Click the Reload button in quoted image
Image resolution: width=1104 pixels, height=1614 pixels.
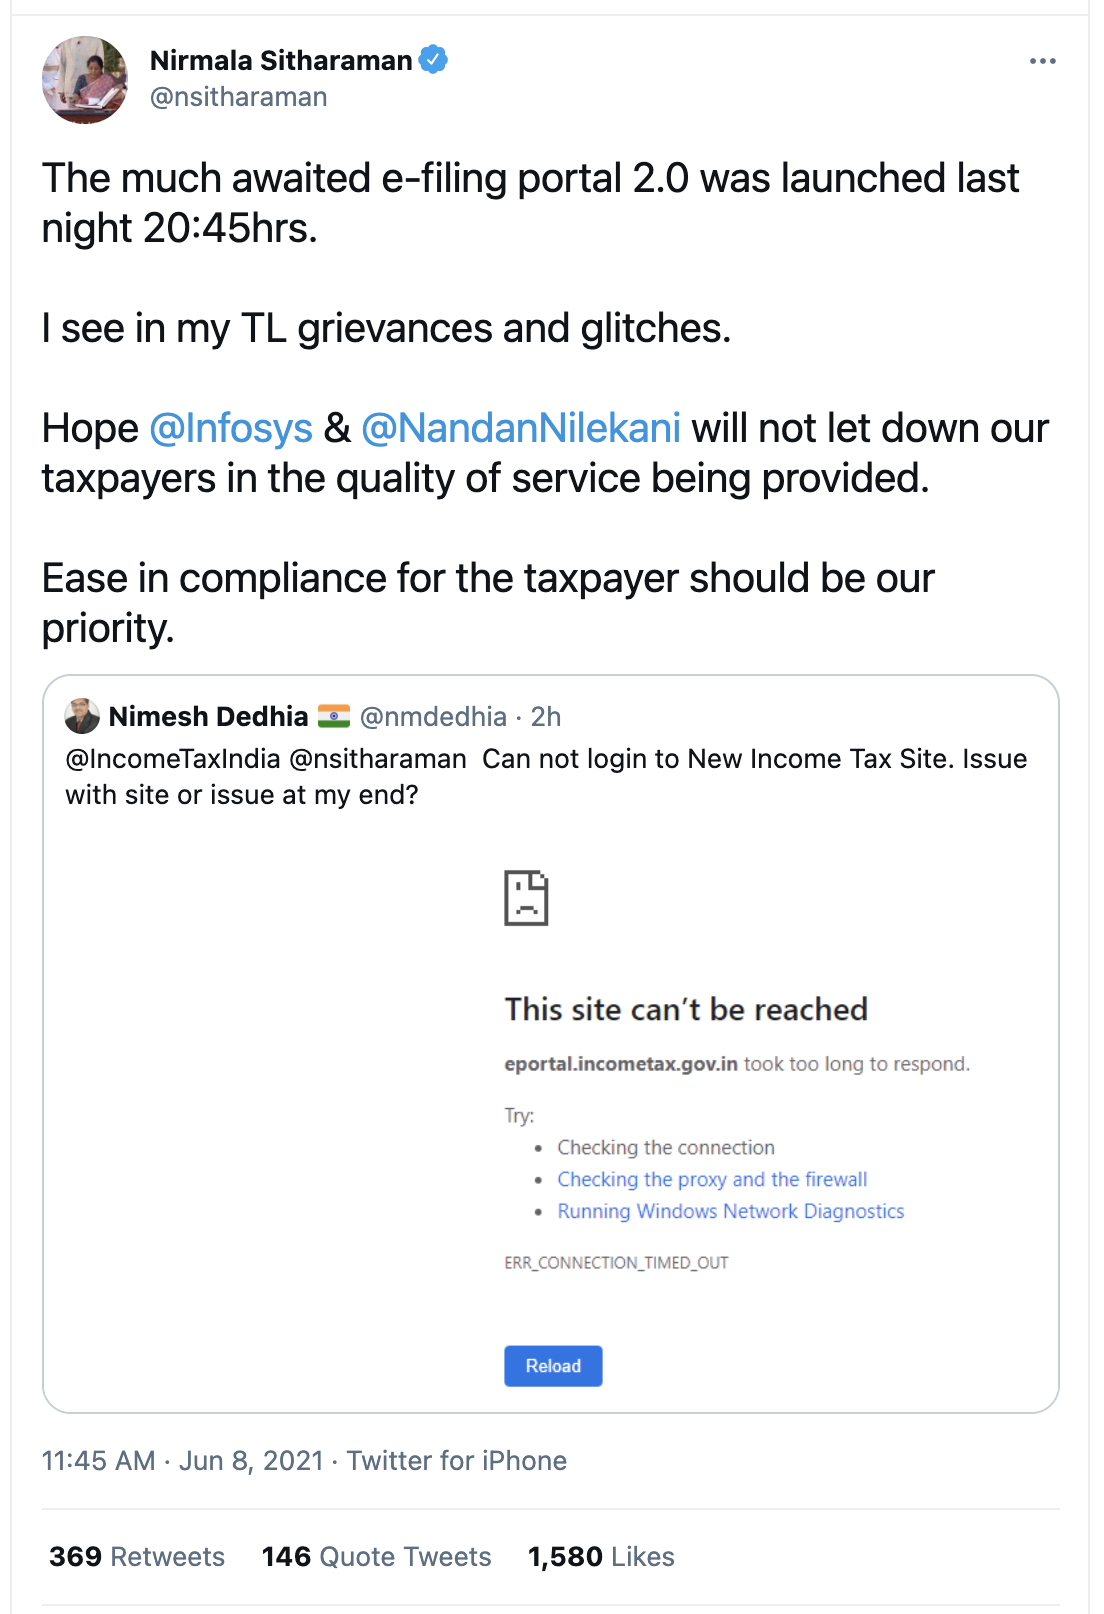point(553,1366)
